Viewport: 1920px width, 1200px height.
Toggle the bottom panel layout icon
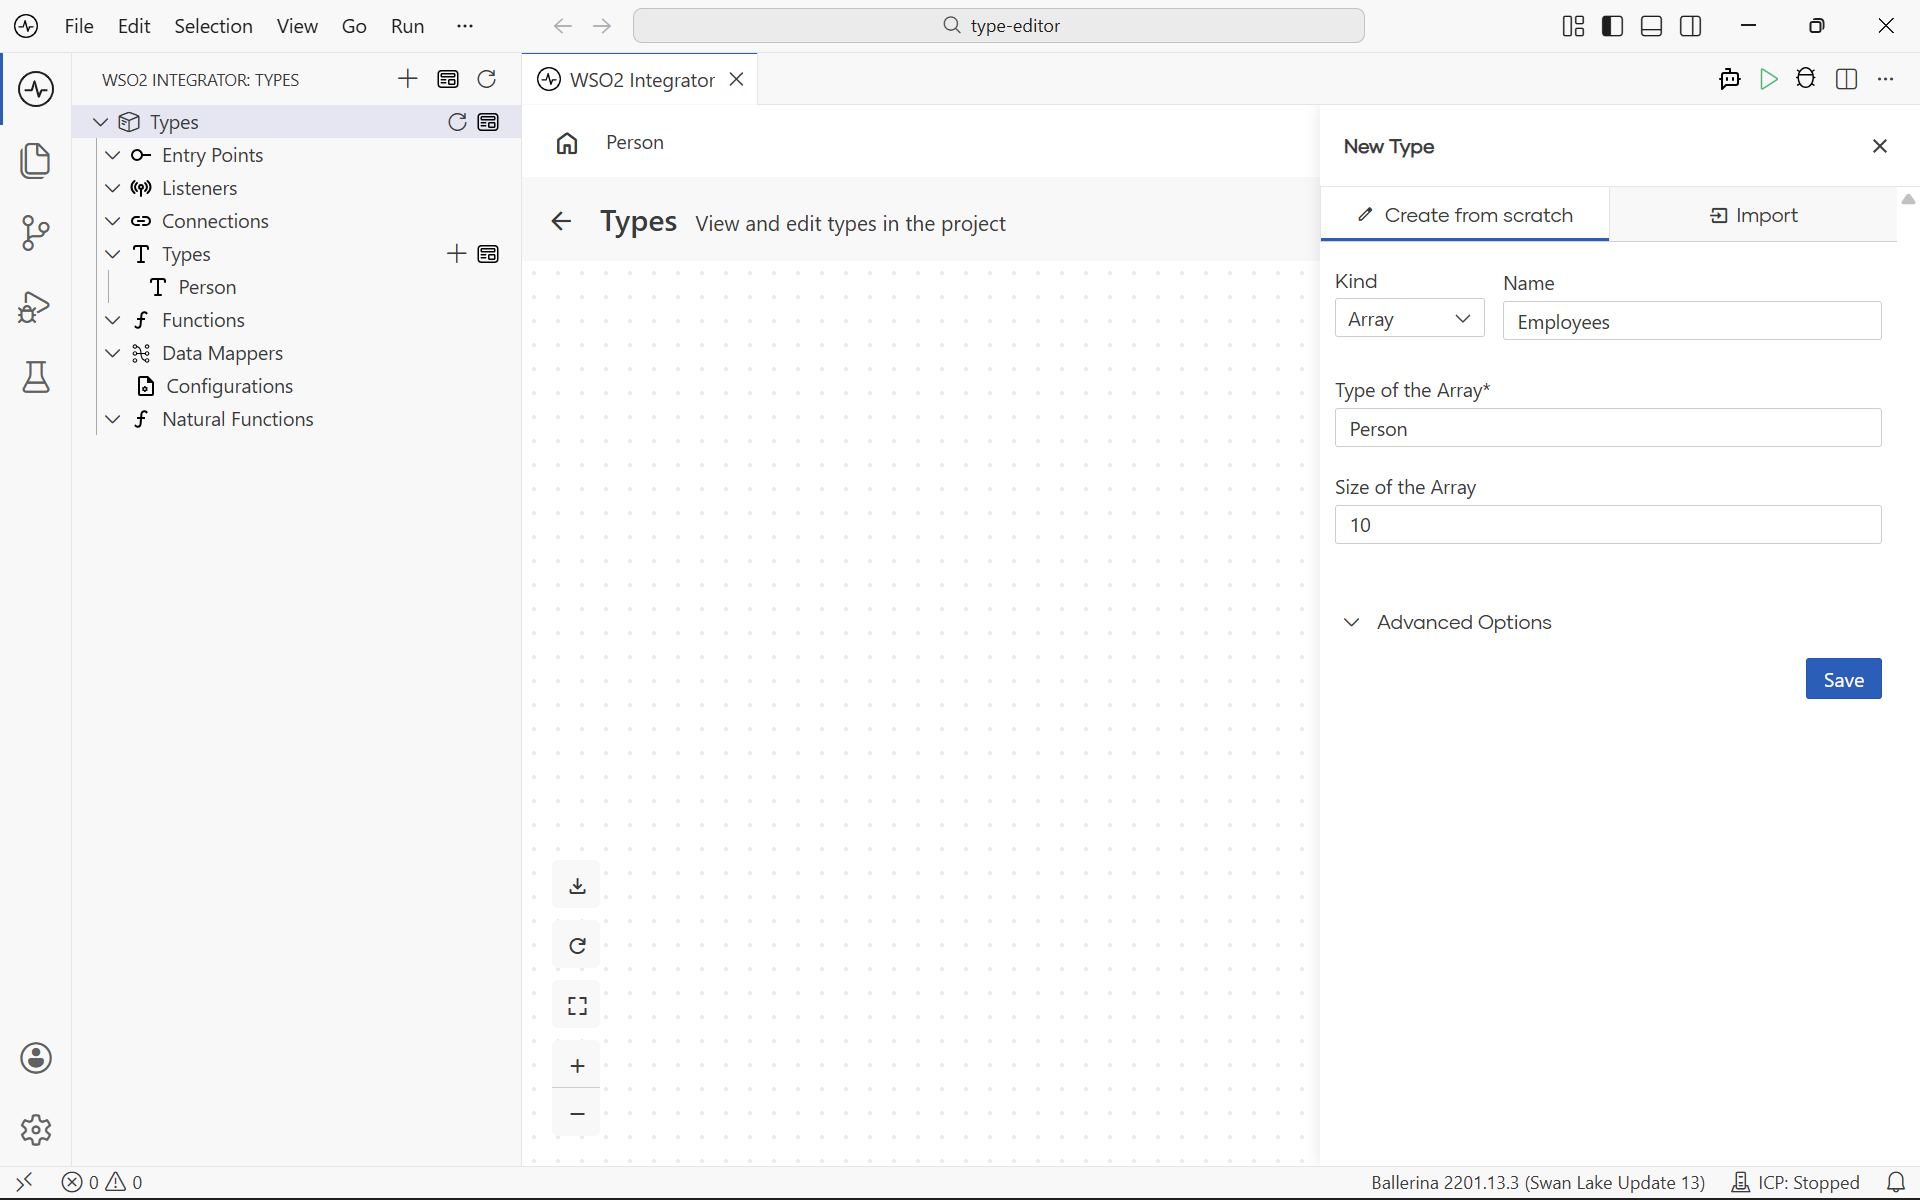click(1652, 26)
